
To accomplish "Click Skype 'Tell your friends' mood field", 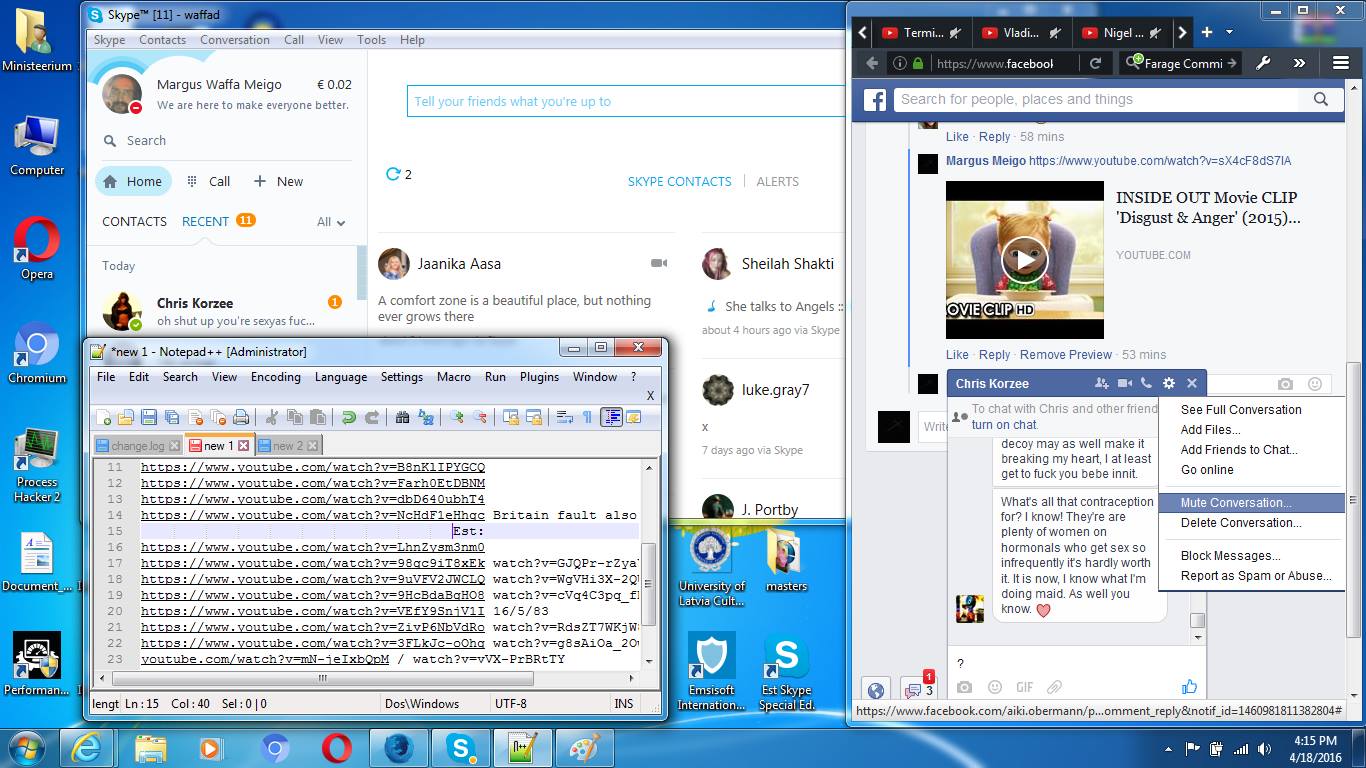I will tap(626, 101).
